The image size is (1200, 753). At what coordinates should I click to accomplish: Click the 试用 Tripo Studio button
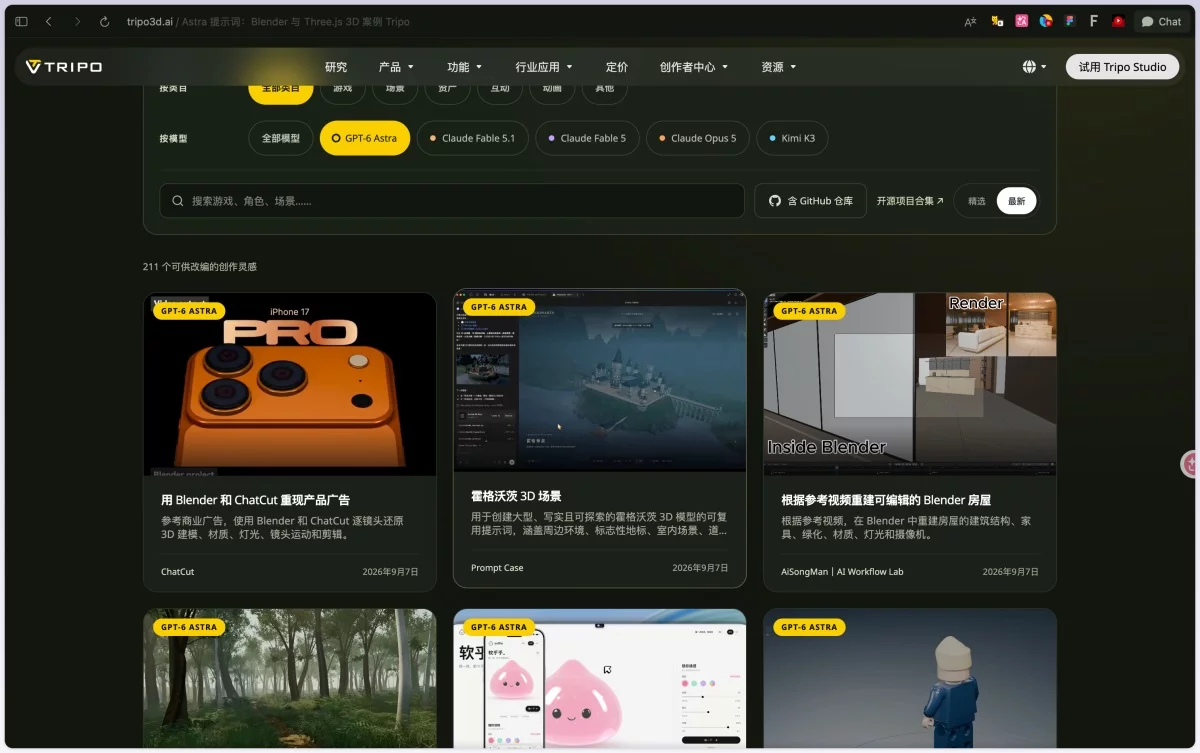1122,67
